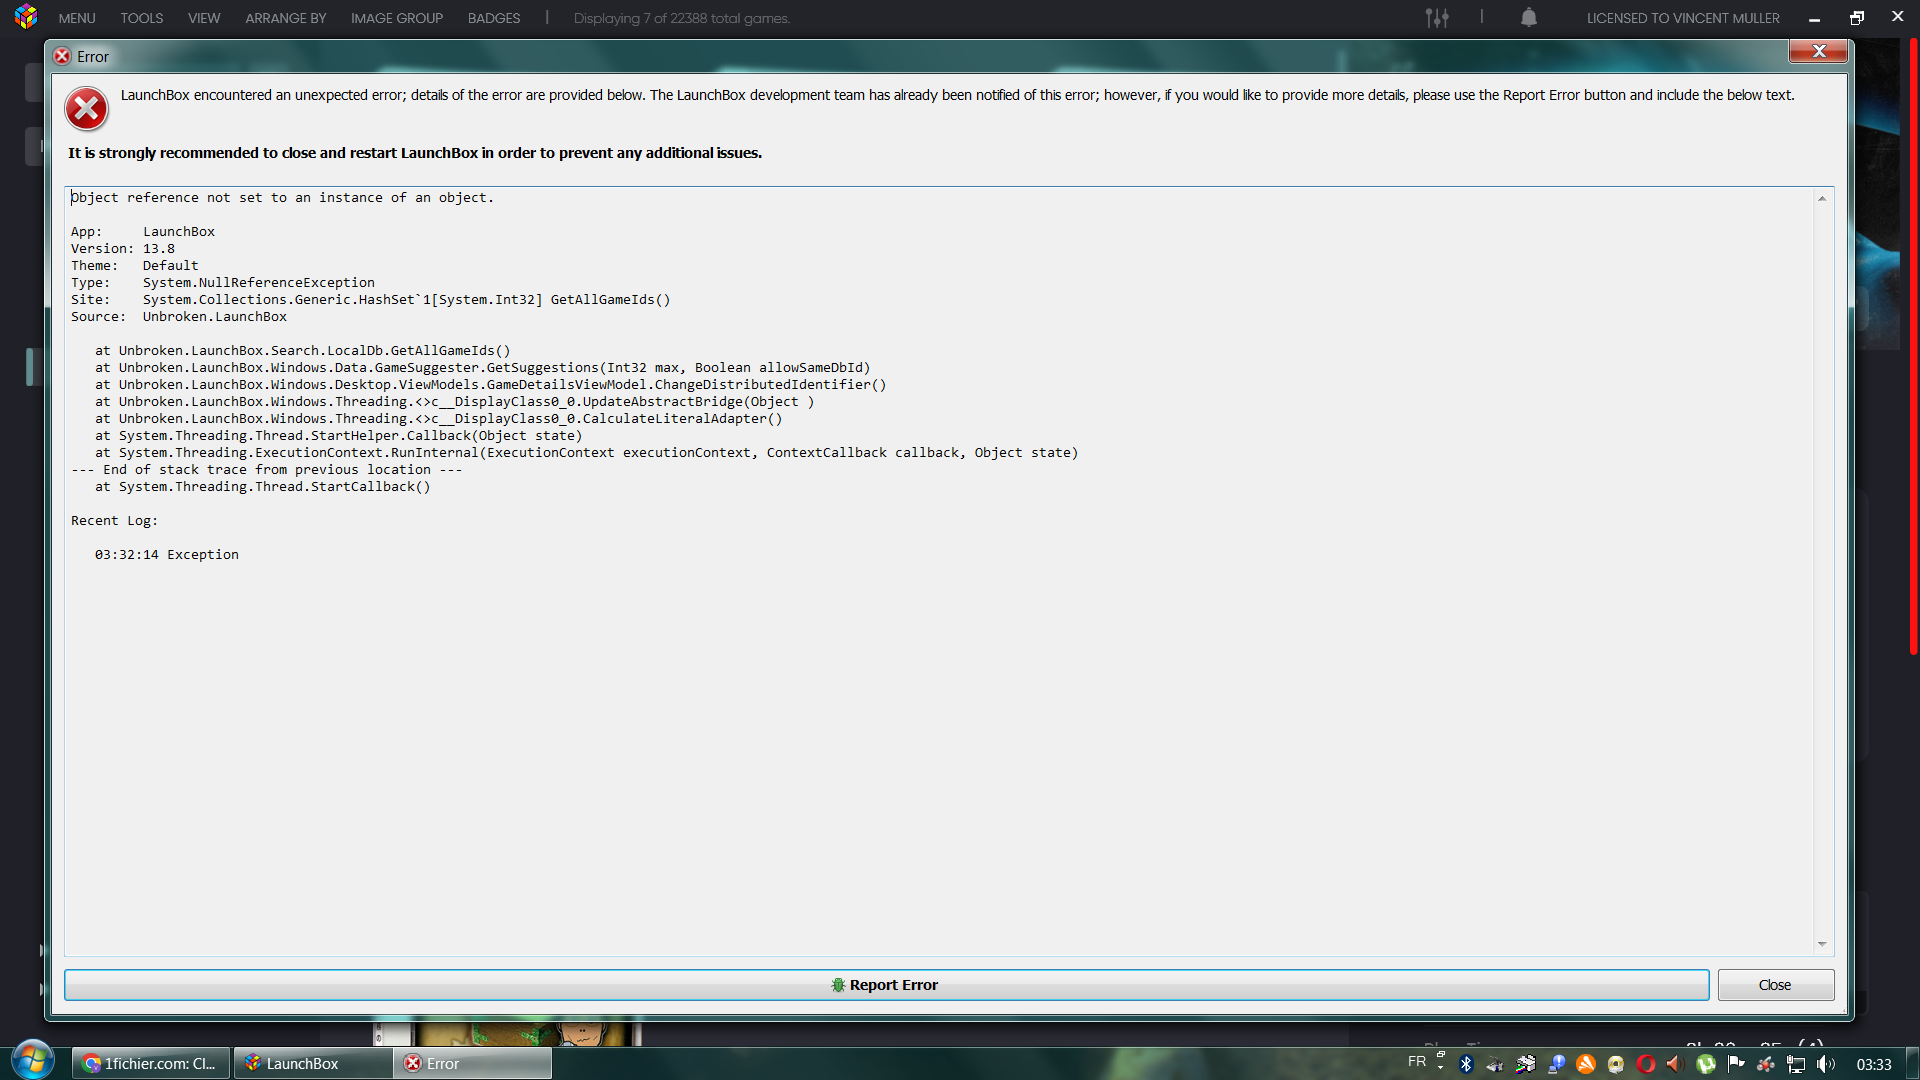1920x1080 pixels.
Task: Open the VIEW menu
Action: tap(204, 18)
